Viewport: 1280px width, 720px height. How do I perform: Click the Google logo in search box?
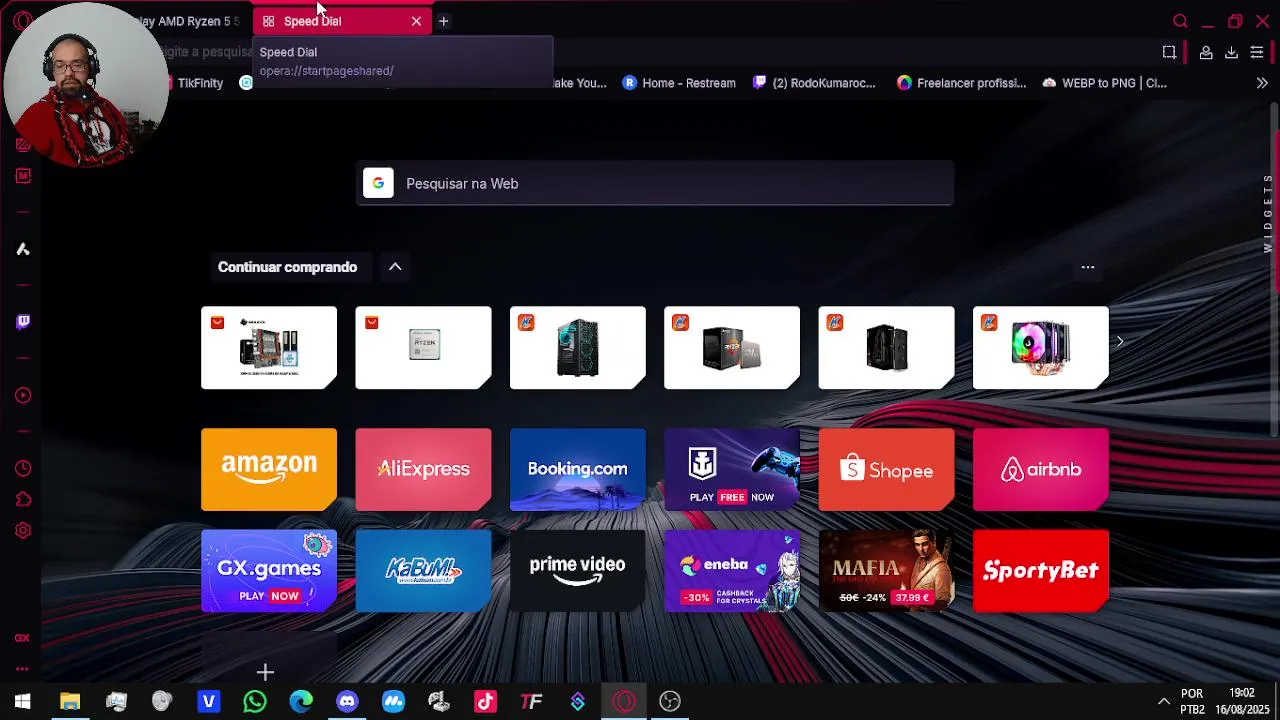[378, 183]
